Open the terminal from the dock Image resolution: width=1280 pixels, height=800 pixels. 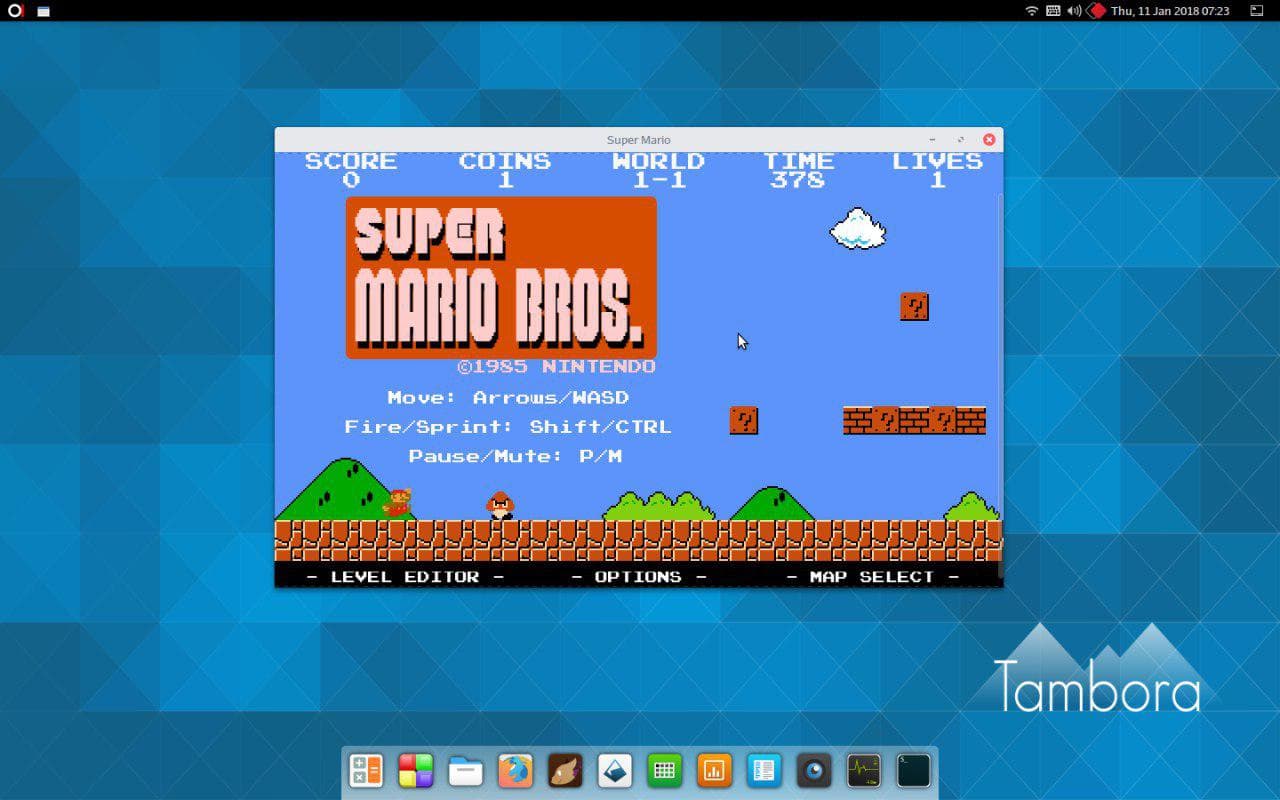[914, 771]
